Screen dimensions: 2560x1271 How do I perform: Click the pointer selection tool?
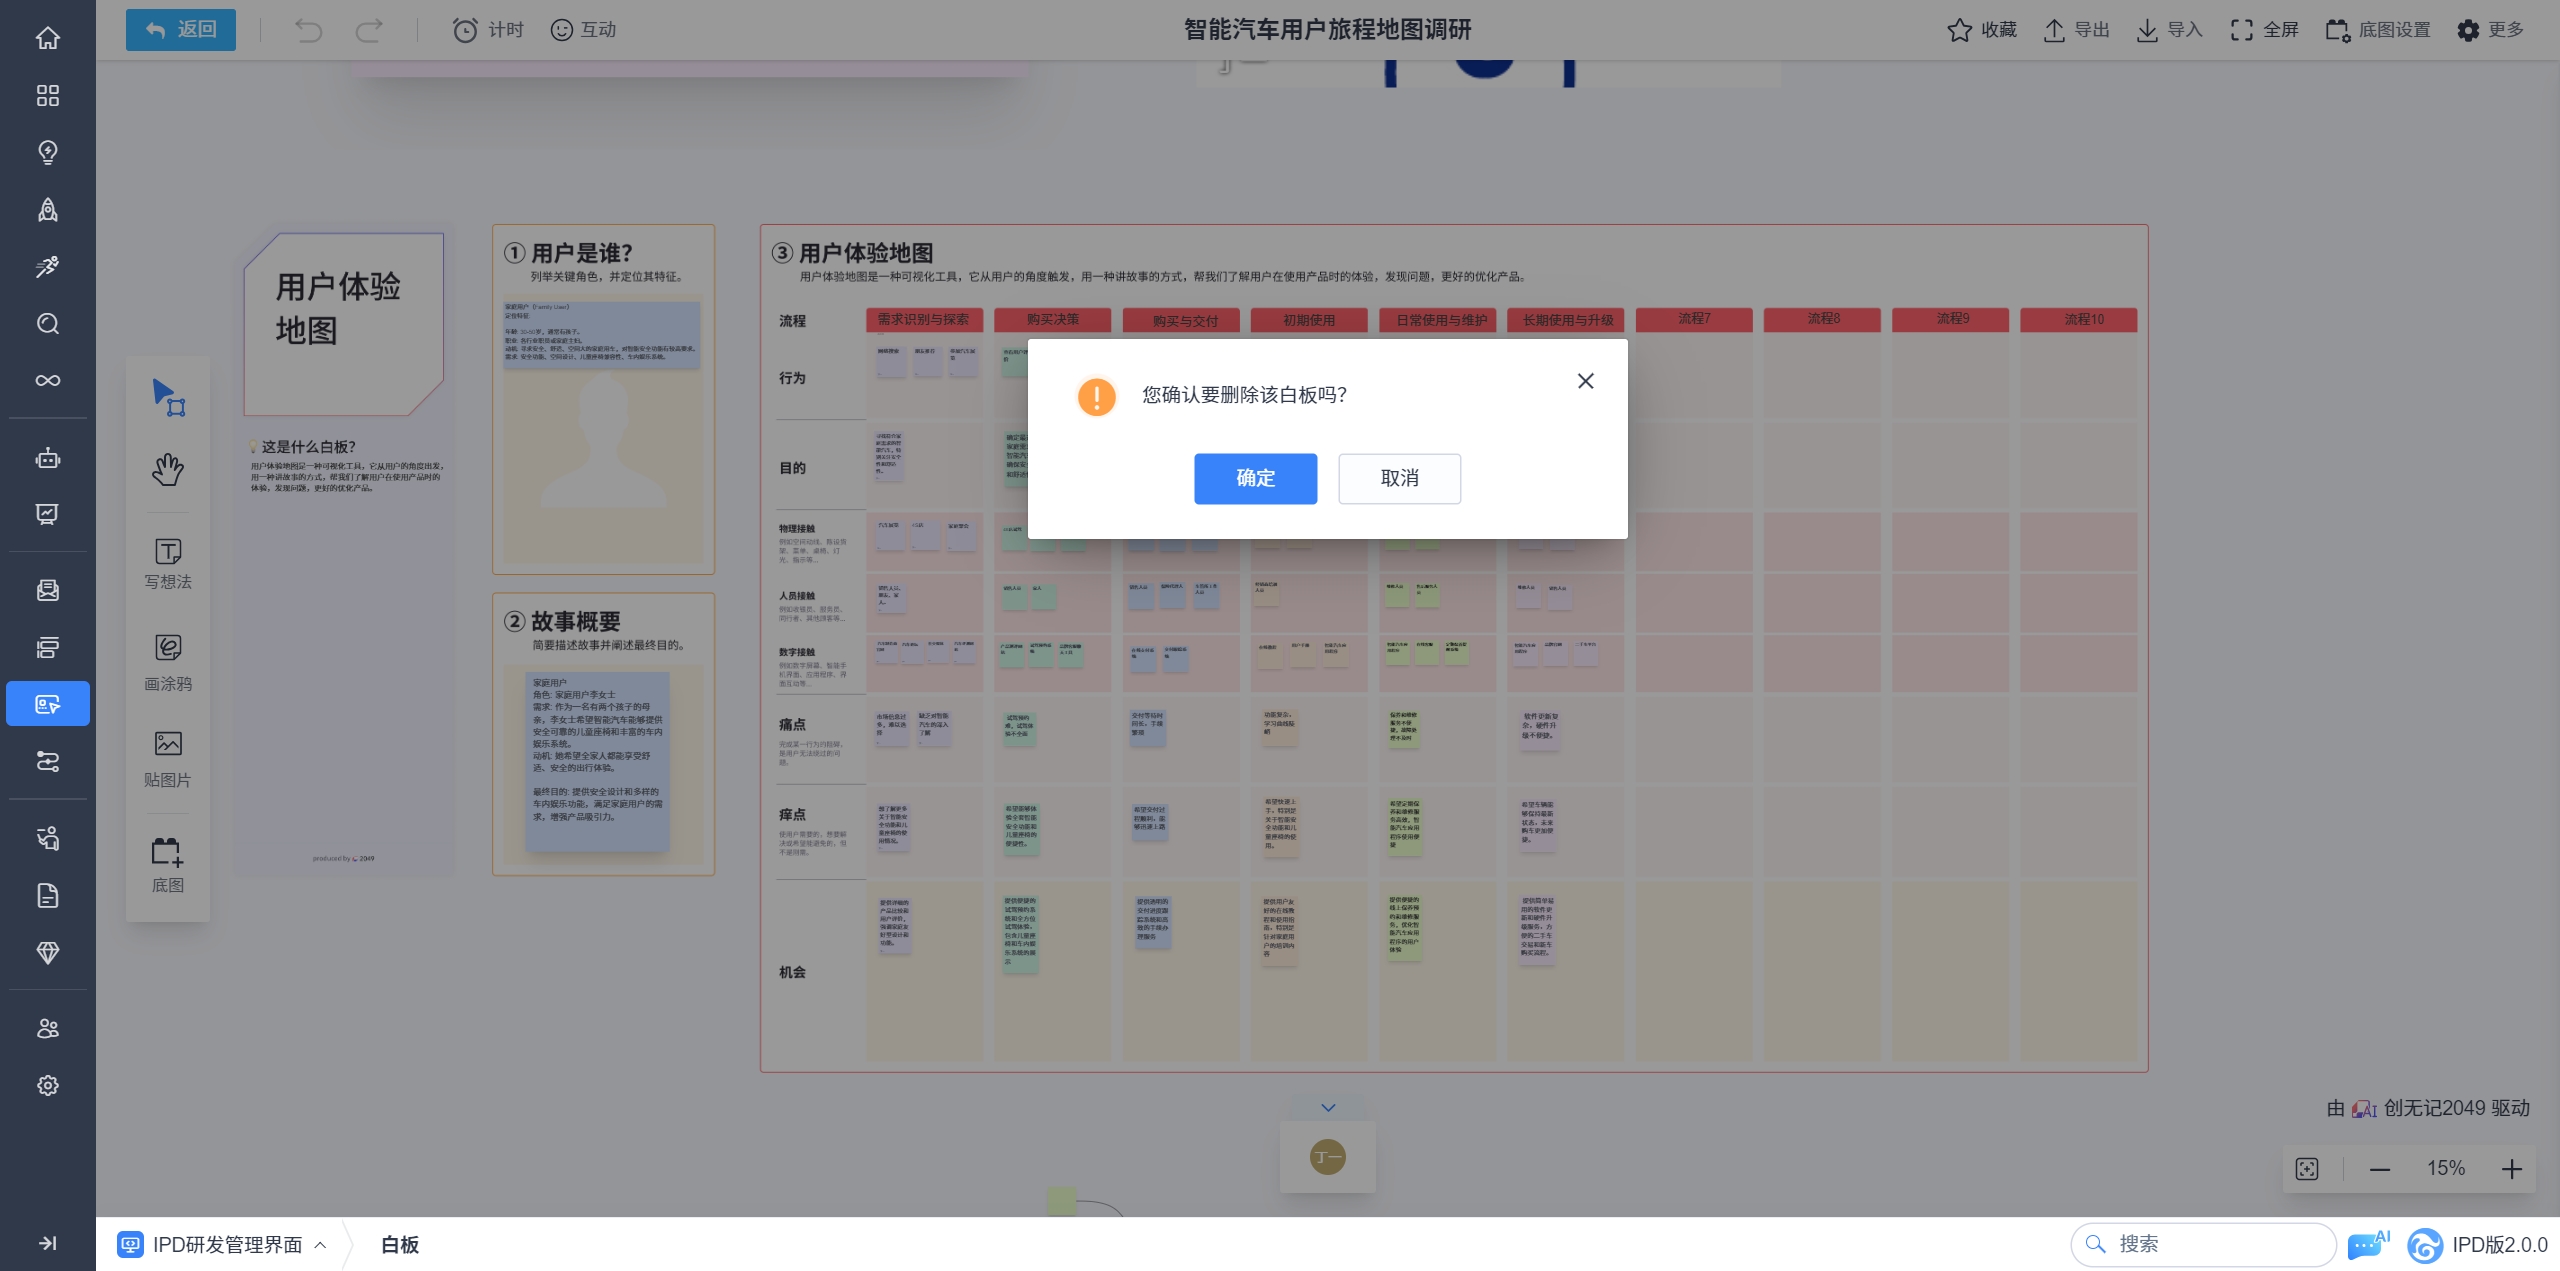pos(168,397)
